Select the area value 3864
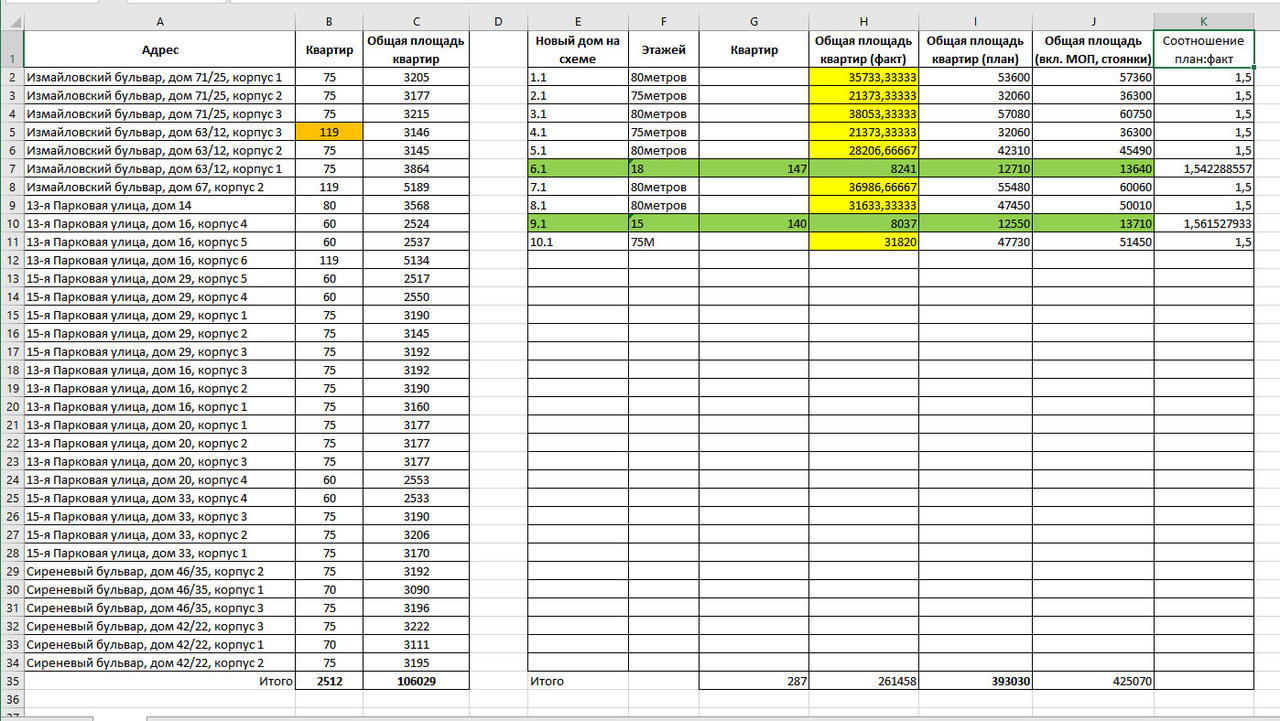The image size is (1280, 721). pyautogui.click(x=416, y=169)
